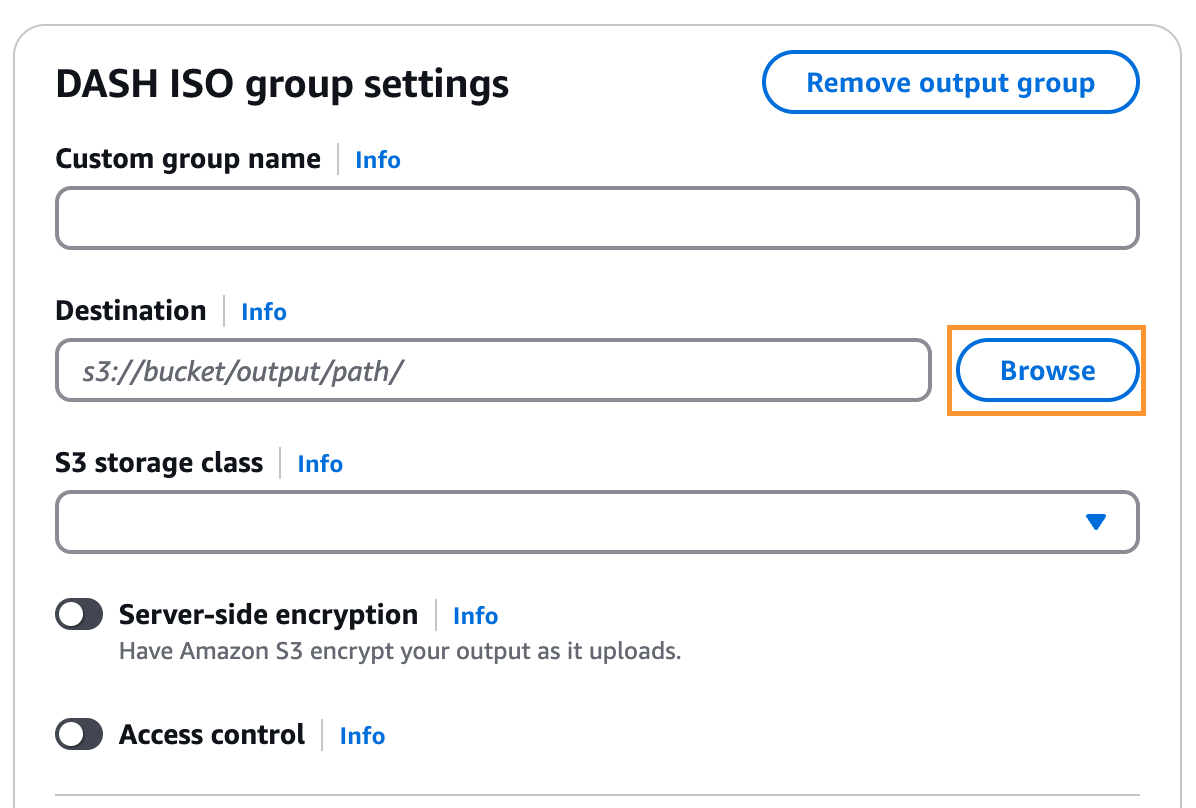Click the DASH ISO group settings heading

pos(282,83)
